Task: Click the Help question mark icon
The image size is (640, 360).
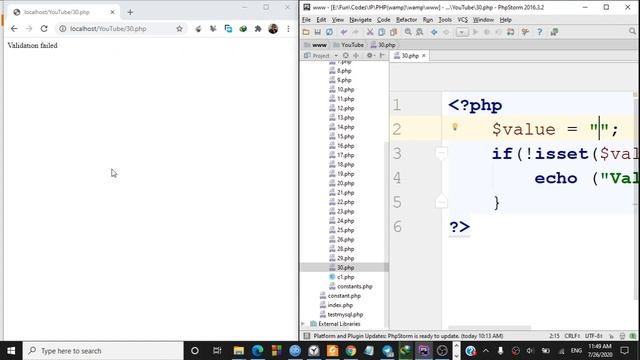Action: click(x=540, y=32)
